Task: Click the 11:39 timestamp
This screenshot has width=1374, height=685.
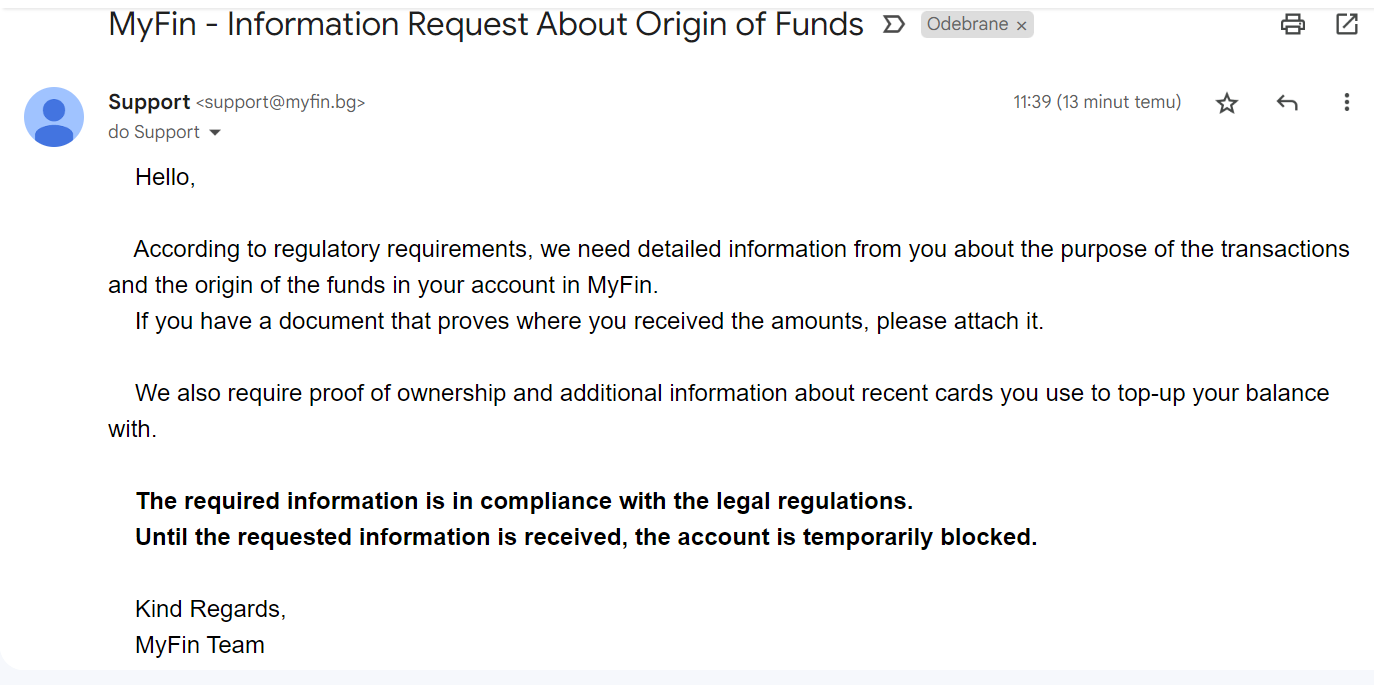Action: coord(1097,102)
